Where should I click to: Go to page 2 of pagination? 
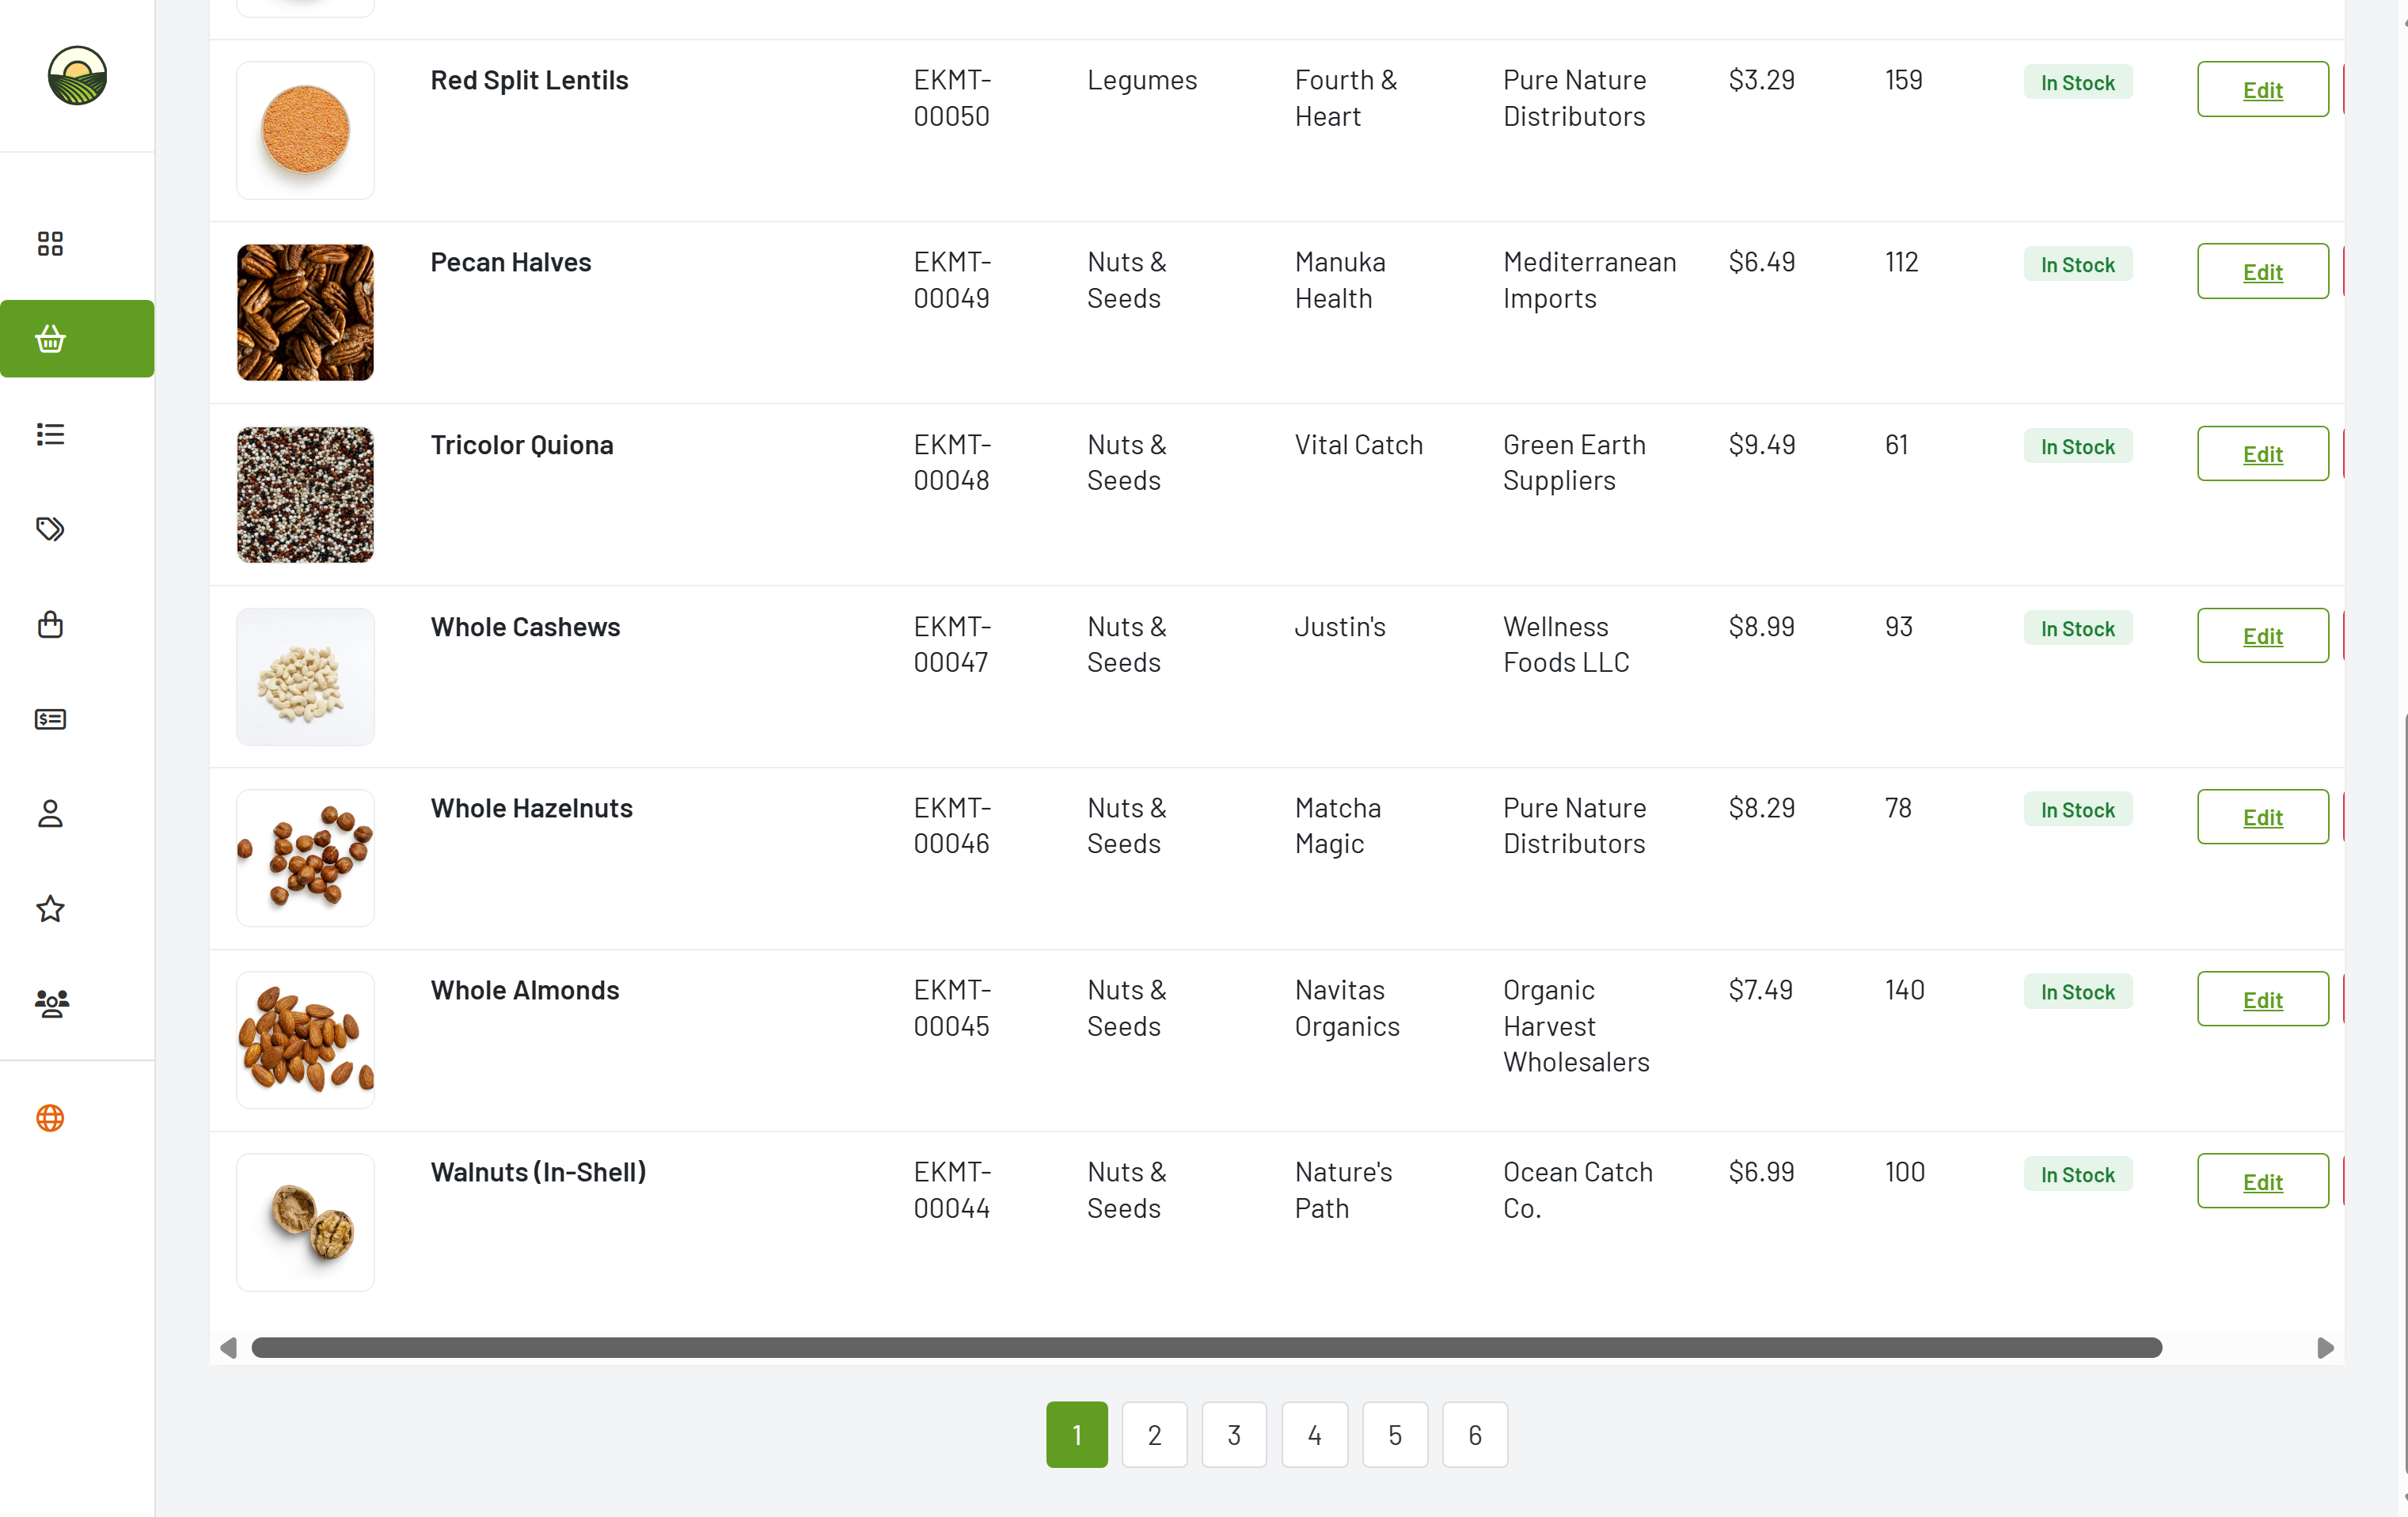pyautogui.click(x=1154, y=1434)
